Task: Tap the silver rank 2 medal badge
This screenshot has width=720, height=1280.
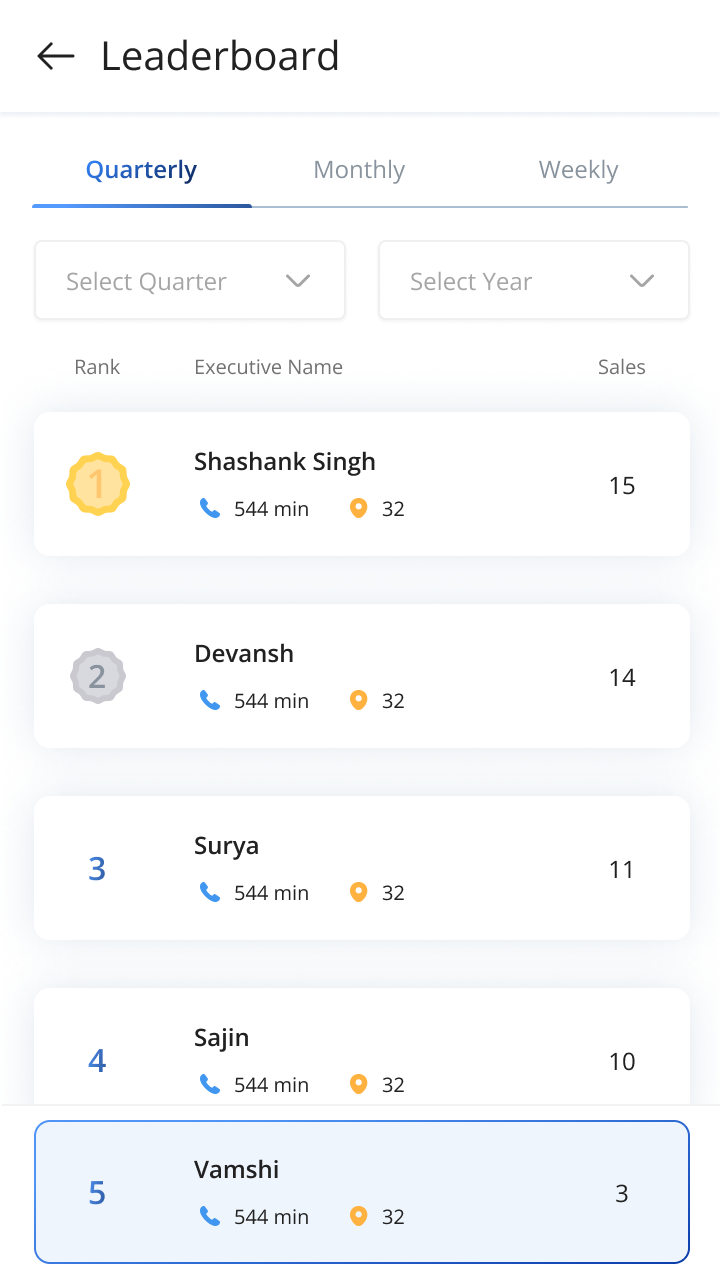Action: point(97,676)
